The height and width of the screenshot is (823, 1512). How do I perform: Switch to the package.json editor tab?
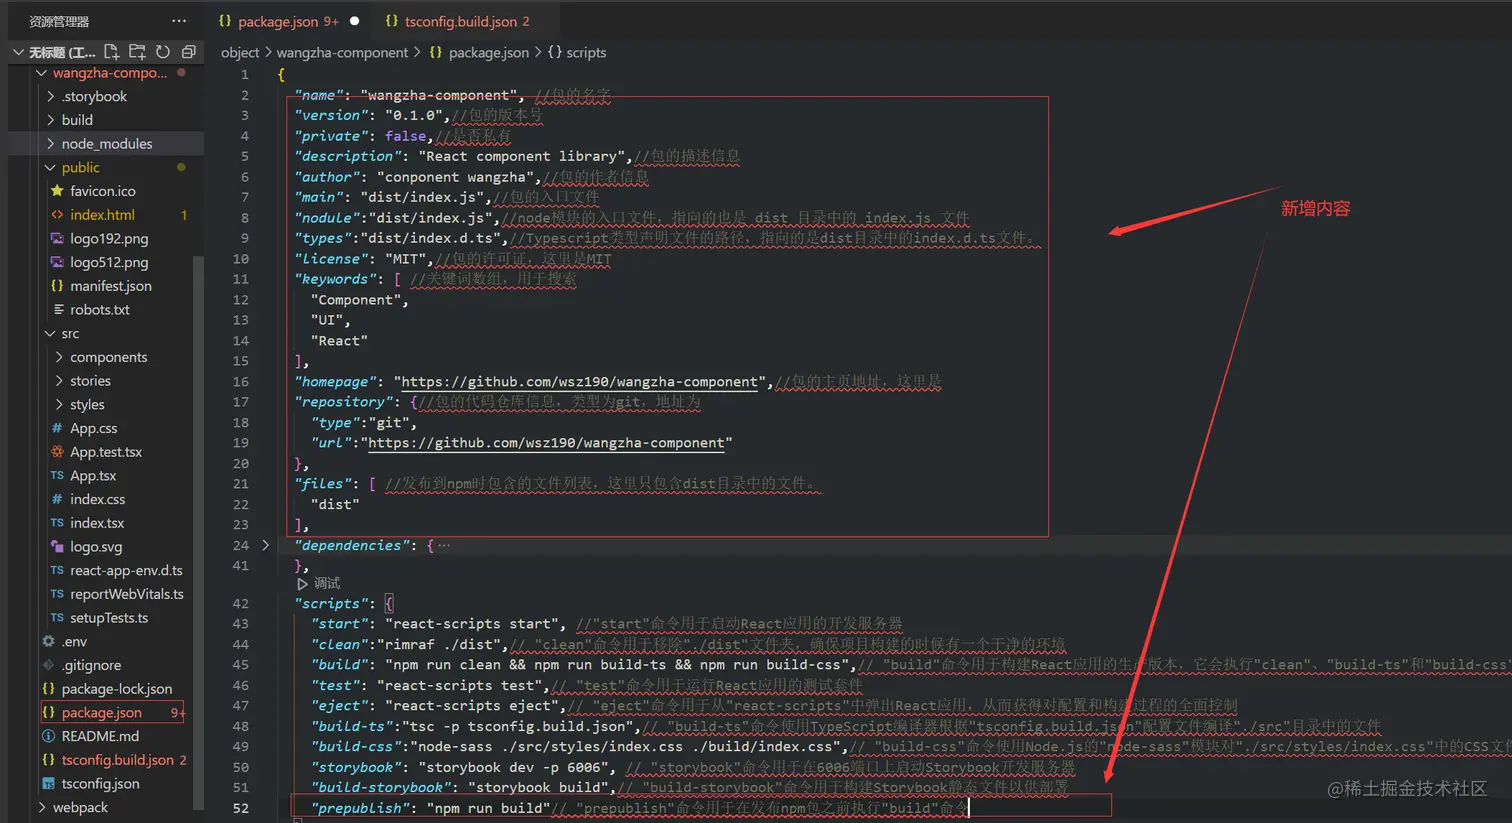[278, 21]
